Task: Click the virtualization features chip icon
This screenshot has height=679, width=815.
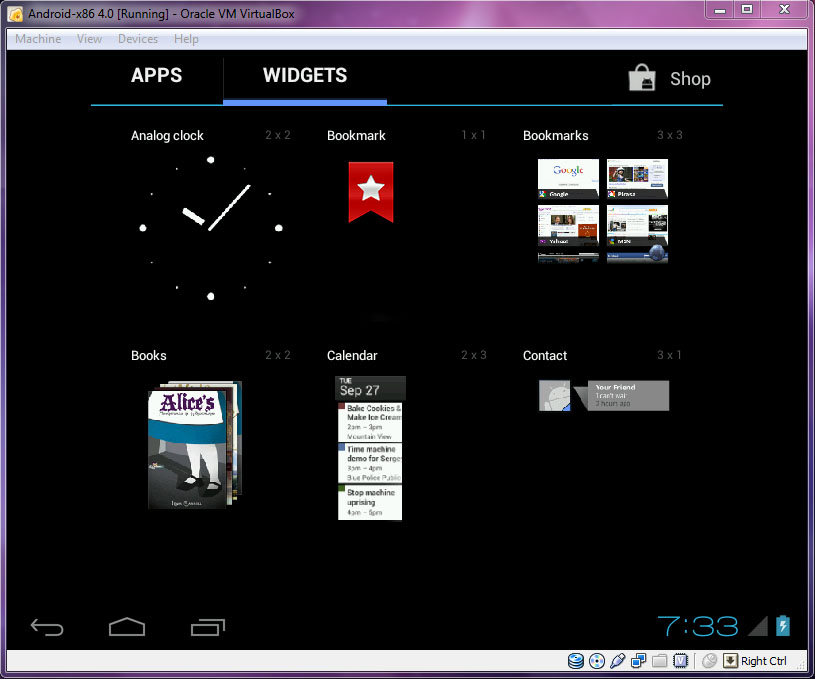Action: (x=680, y=661)
